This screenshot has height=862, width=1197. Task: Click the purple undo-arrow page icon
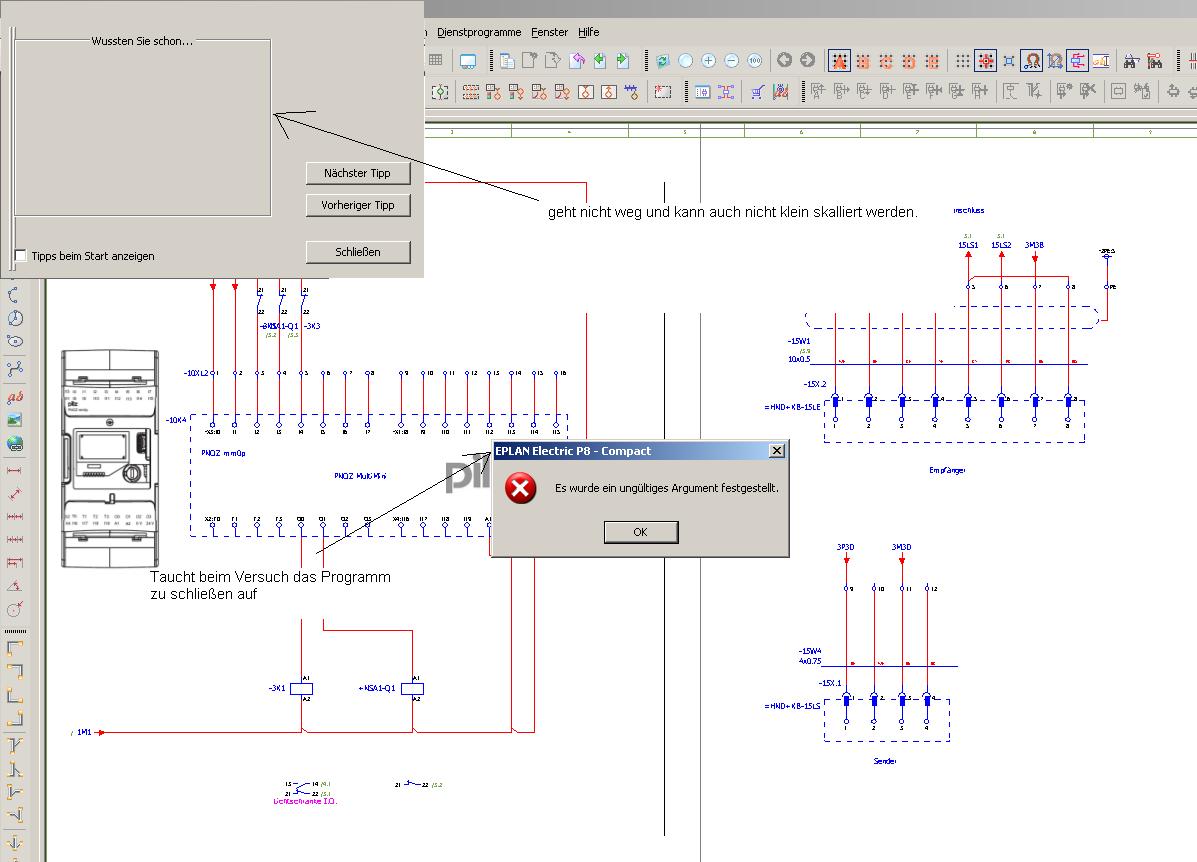point(577,60)
